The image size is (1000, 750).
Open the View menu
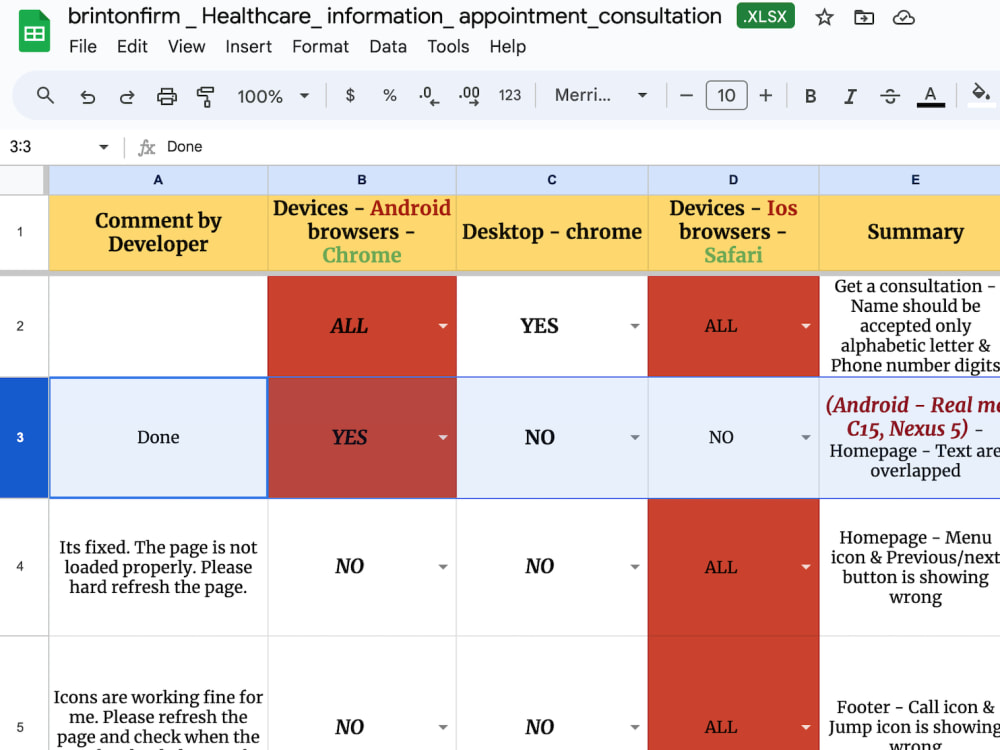pyautogui.click(x=186, y=47)
